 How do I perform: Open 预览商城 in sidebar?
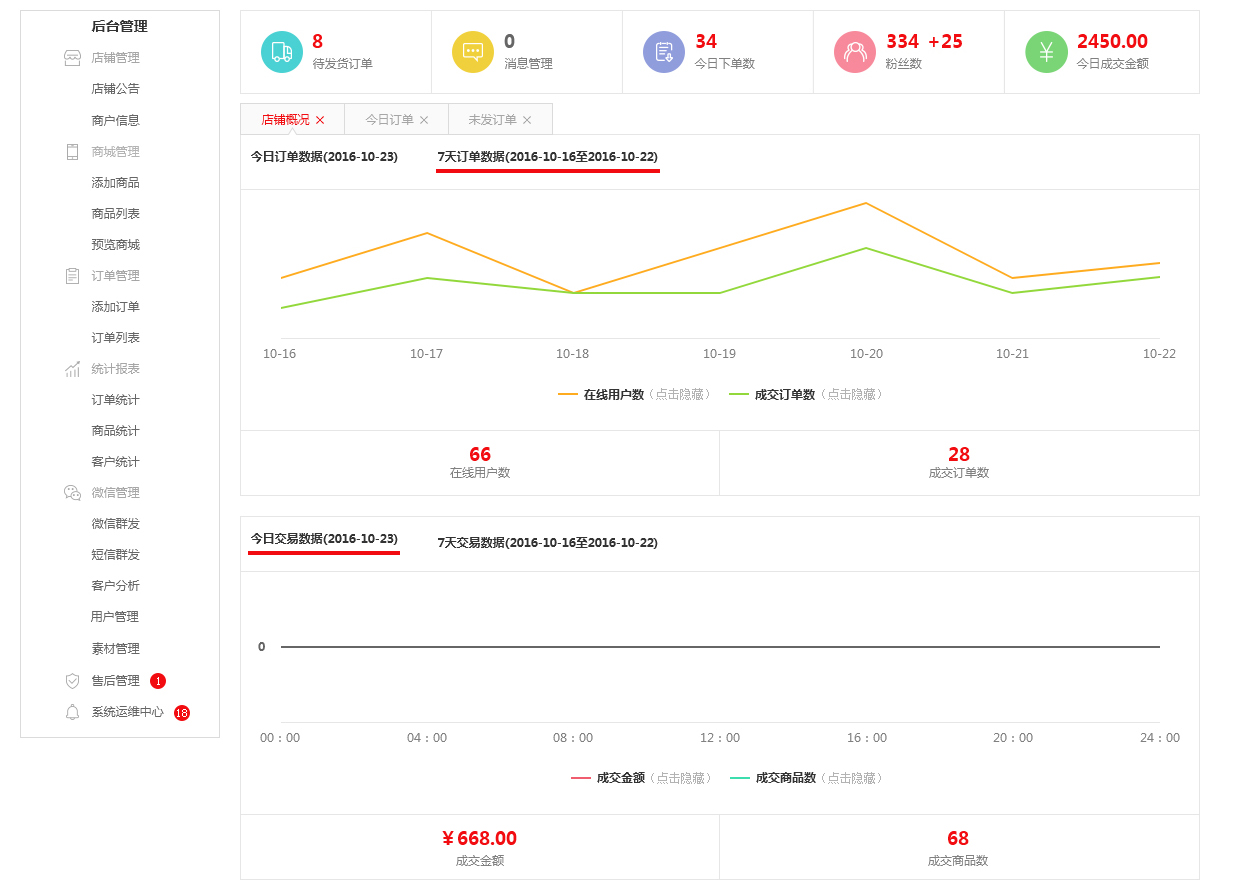[x=115, y=245]
